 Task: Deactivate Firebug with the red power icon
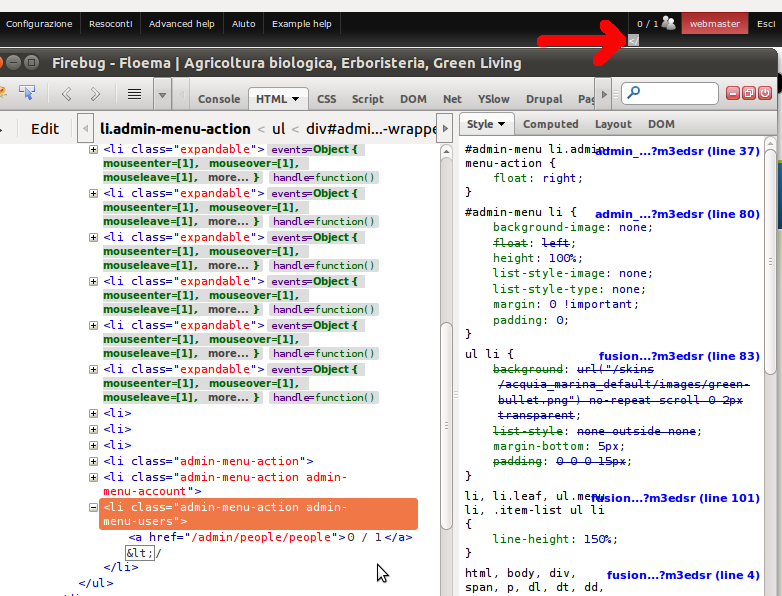(x=765, y=93)
